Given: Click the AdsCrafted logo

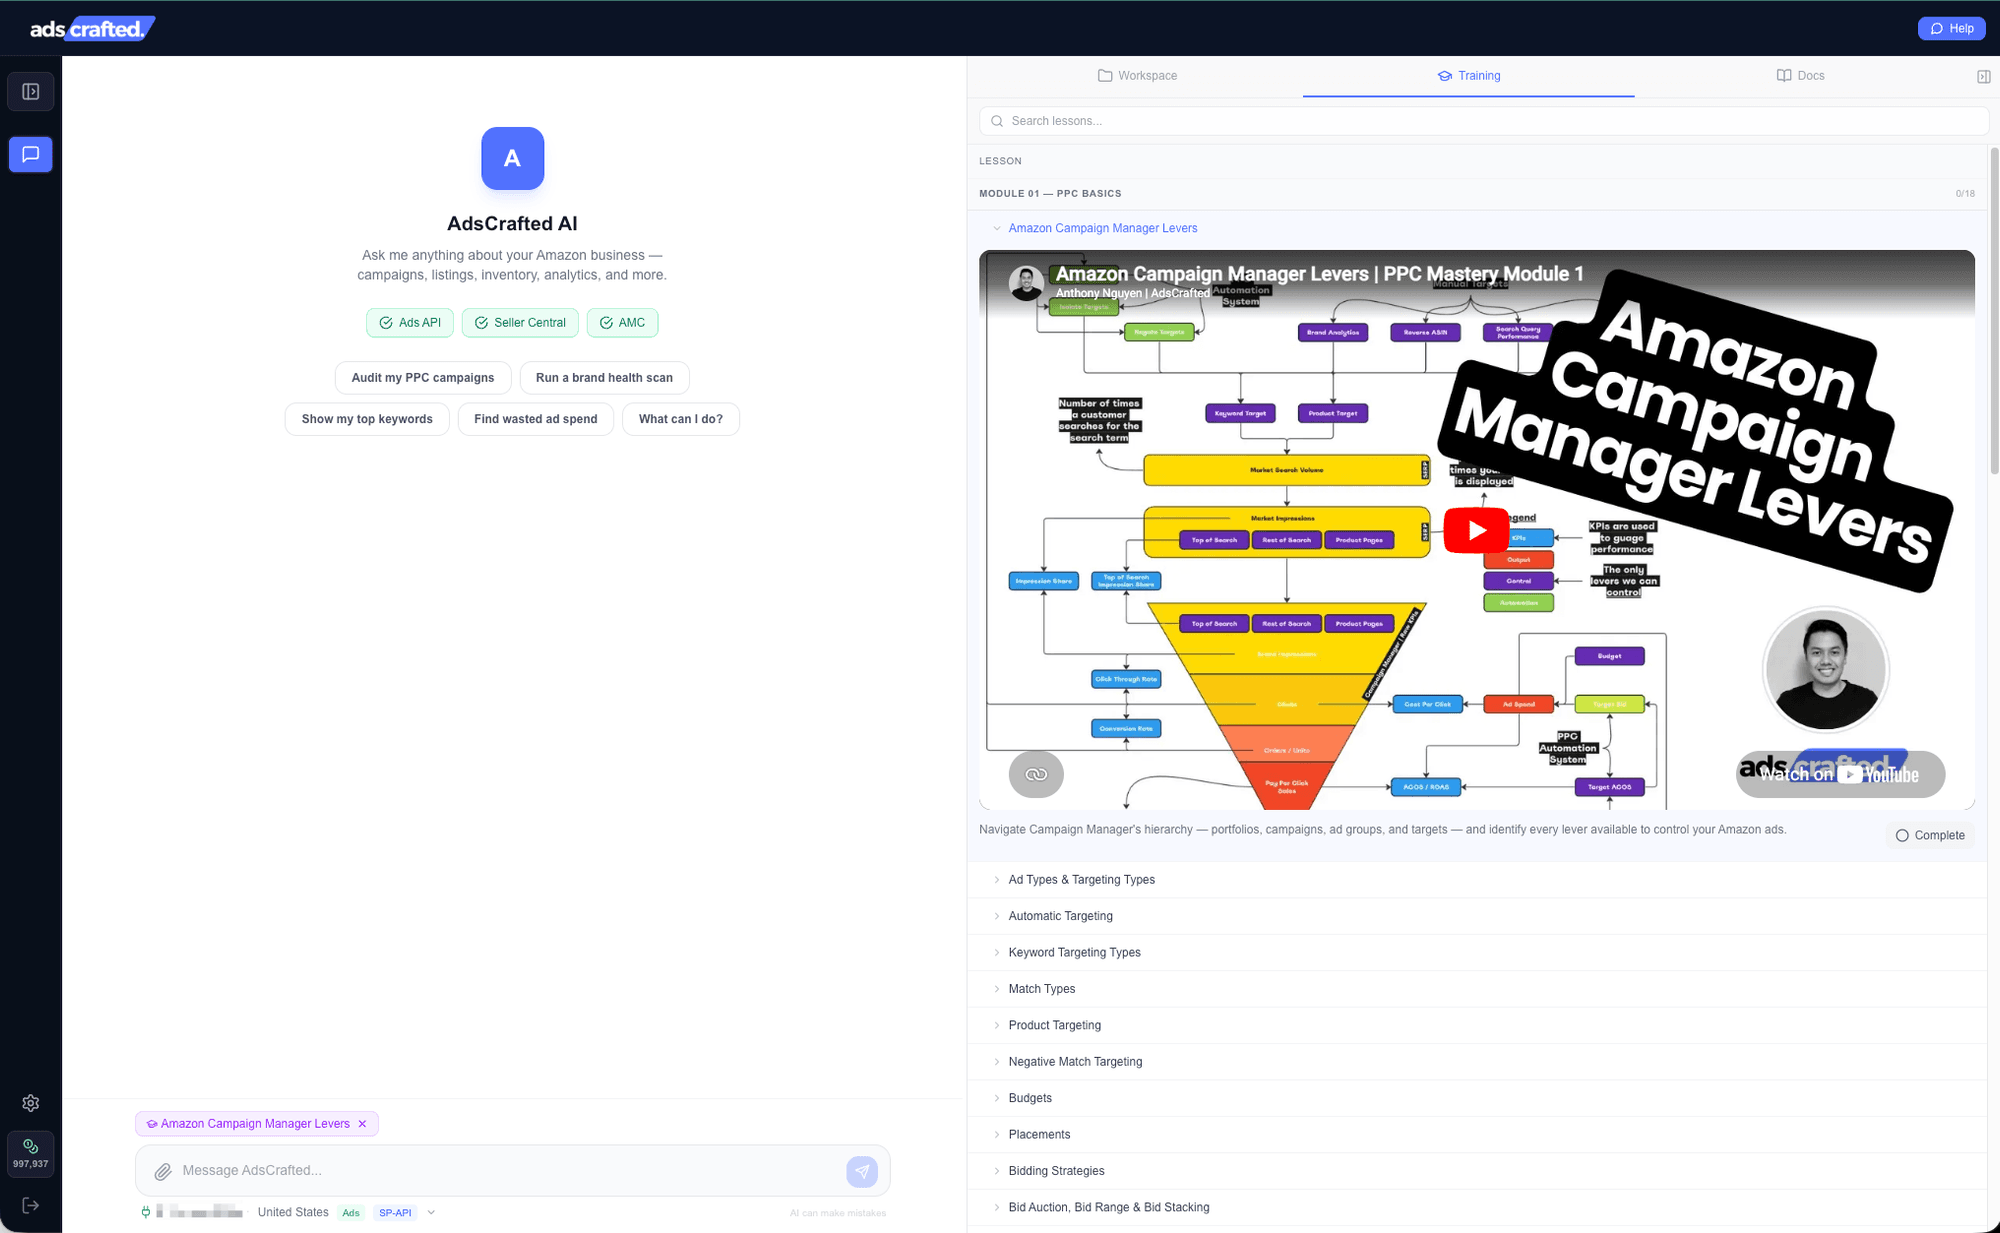Looking at the screenshot, I should (92, 28).
